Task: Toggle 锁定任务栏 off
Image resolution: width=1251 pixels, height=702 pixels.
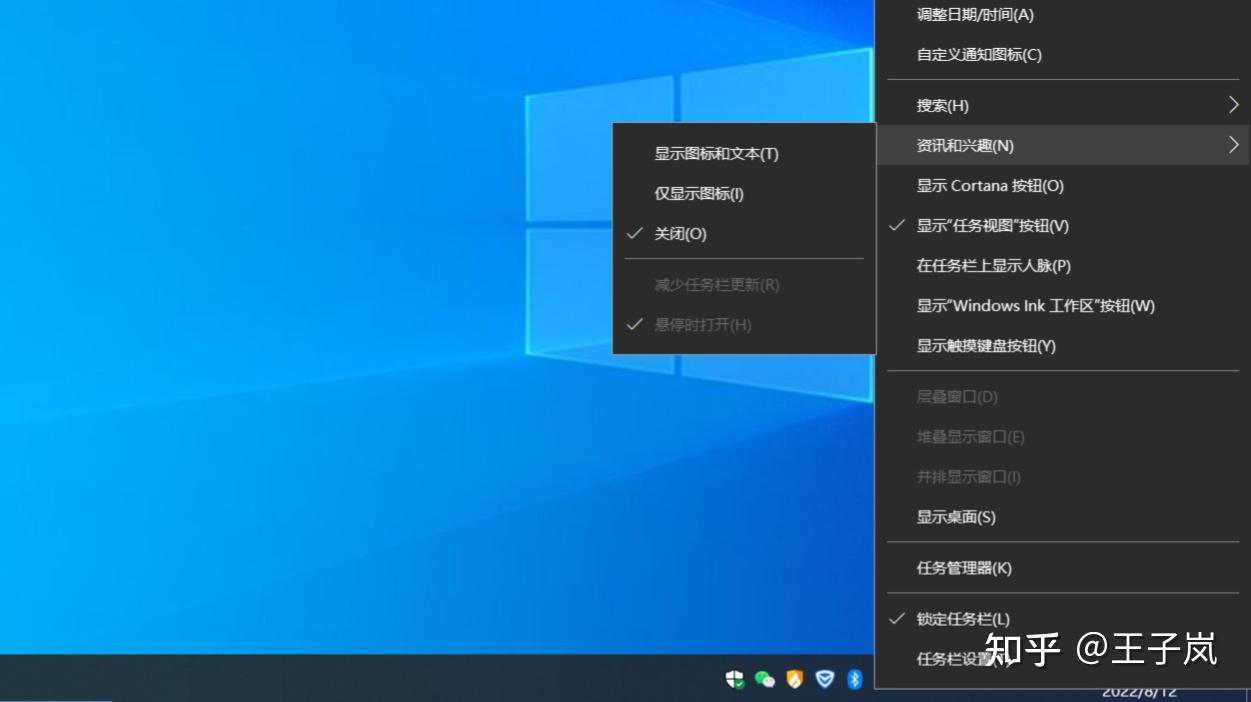Action: (963, 619)
